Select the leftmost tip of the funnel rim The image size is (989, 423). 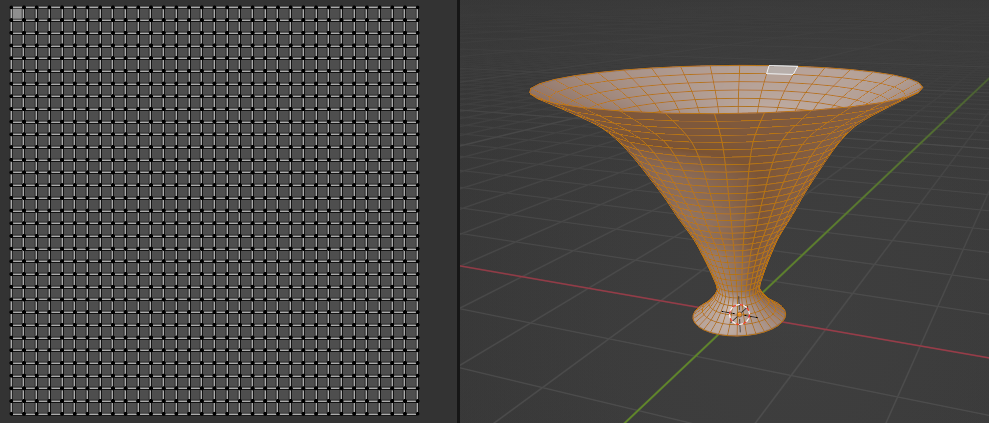pos(532,92)
